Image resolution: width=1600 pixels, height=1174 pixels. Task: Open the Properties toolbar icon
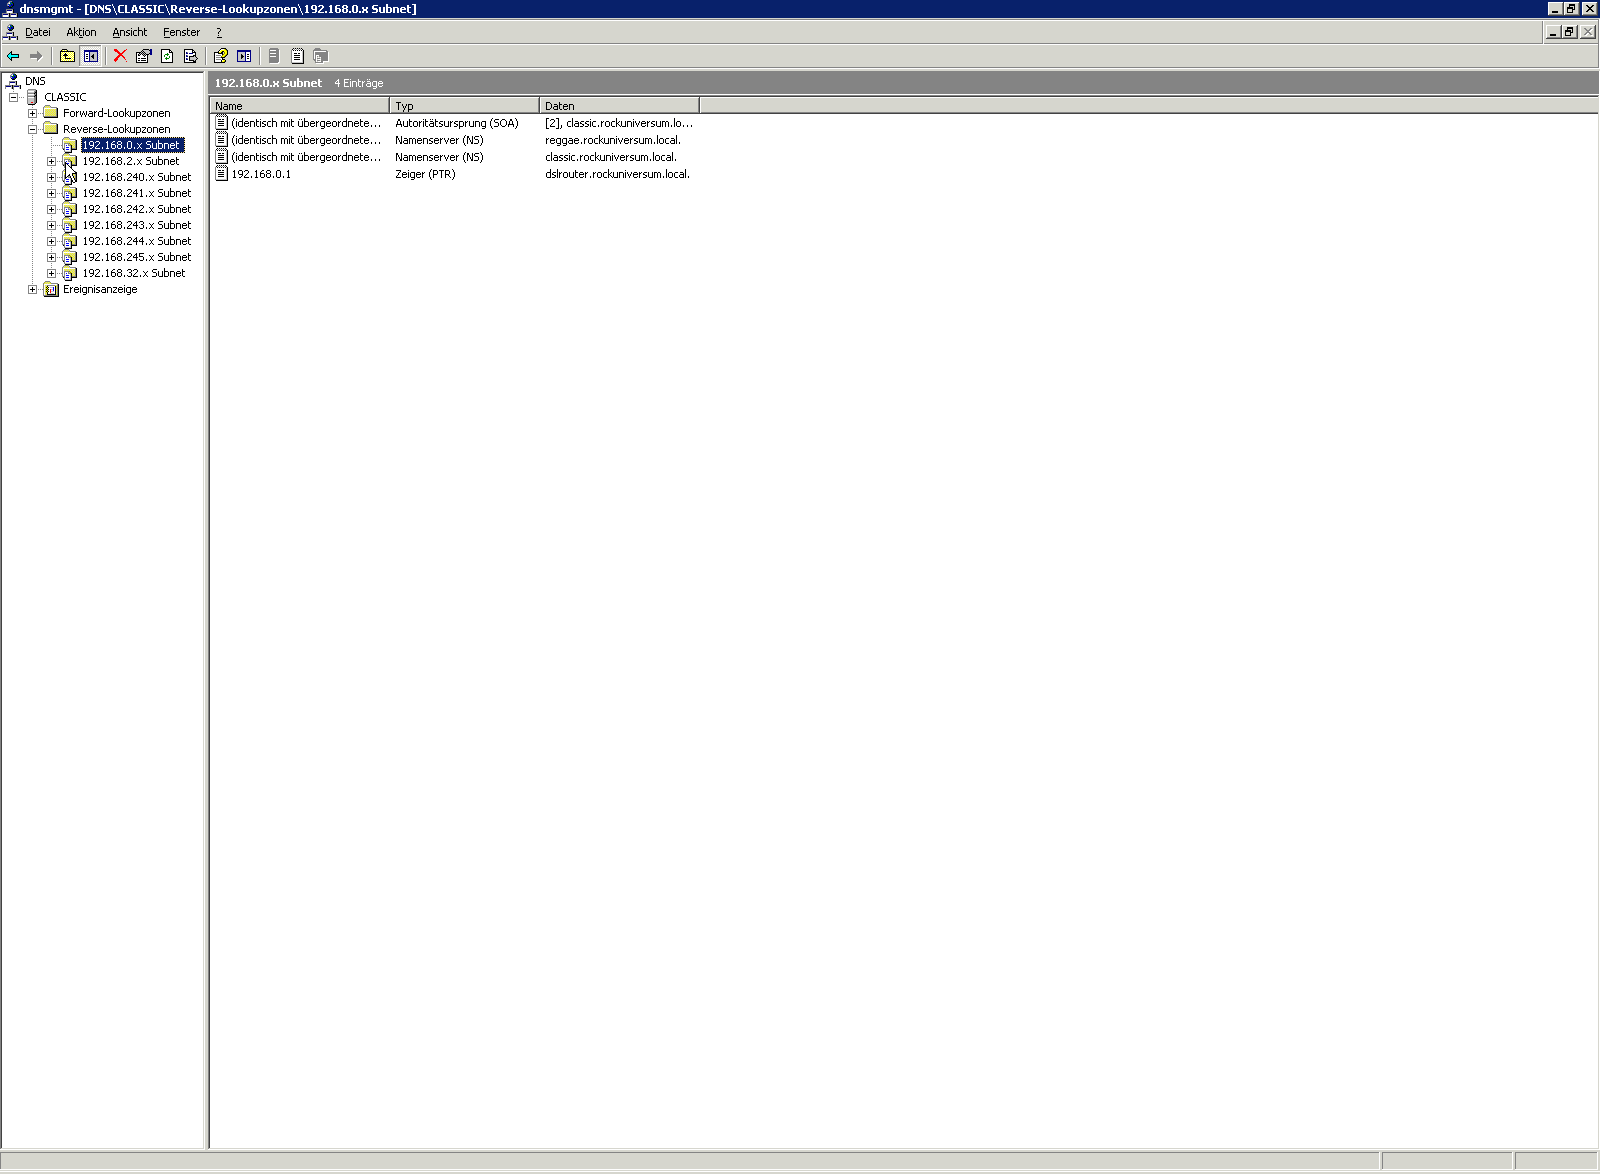[143, 56]
